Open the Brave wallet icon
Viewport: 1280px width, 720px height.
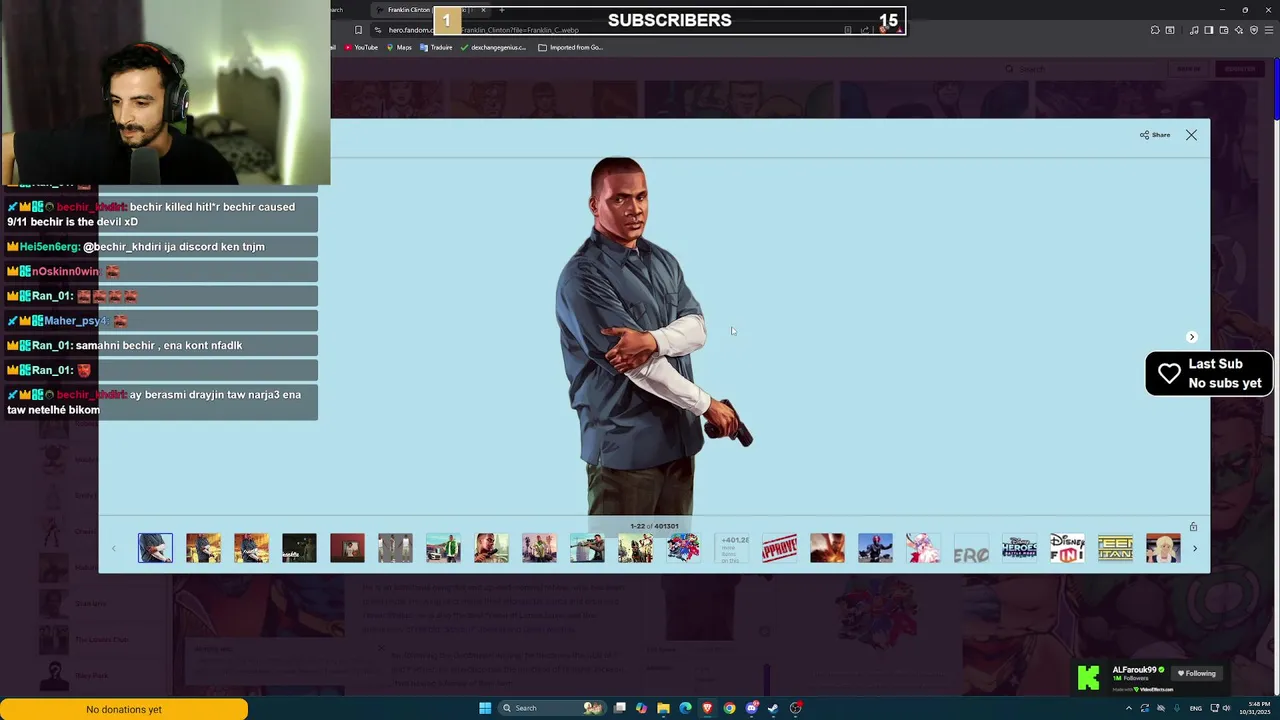1224,30
